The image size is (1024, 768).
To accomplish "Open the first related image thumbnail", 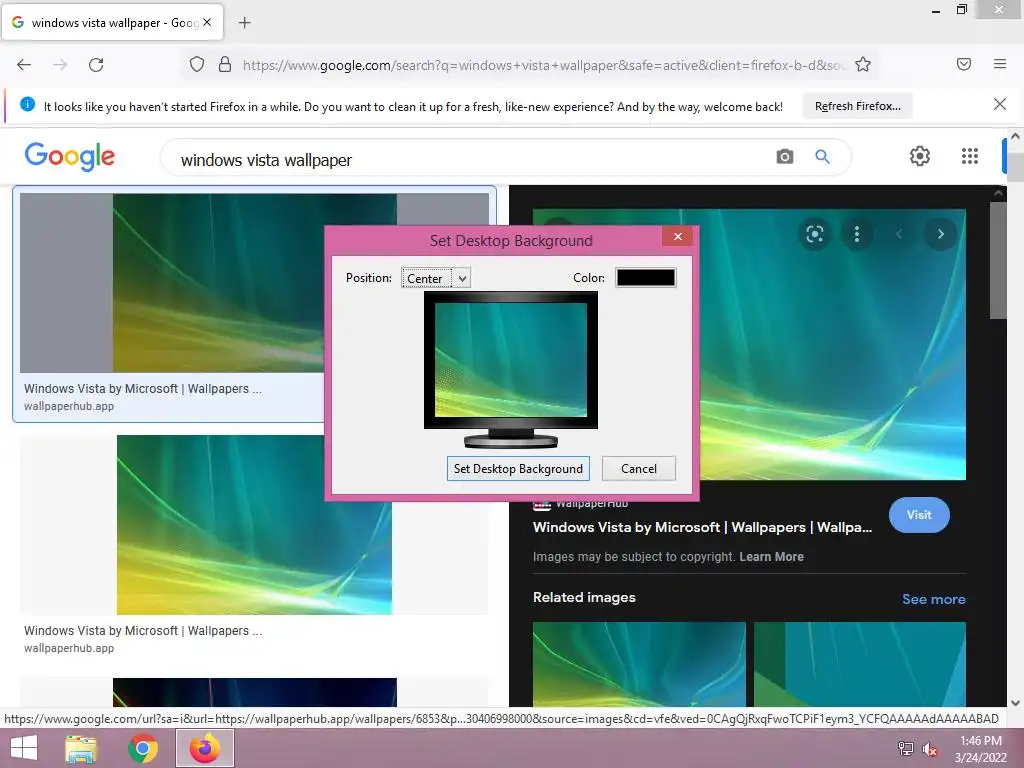I will point(639,664).
